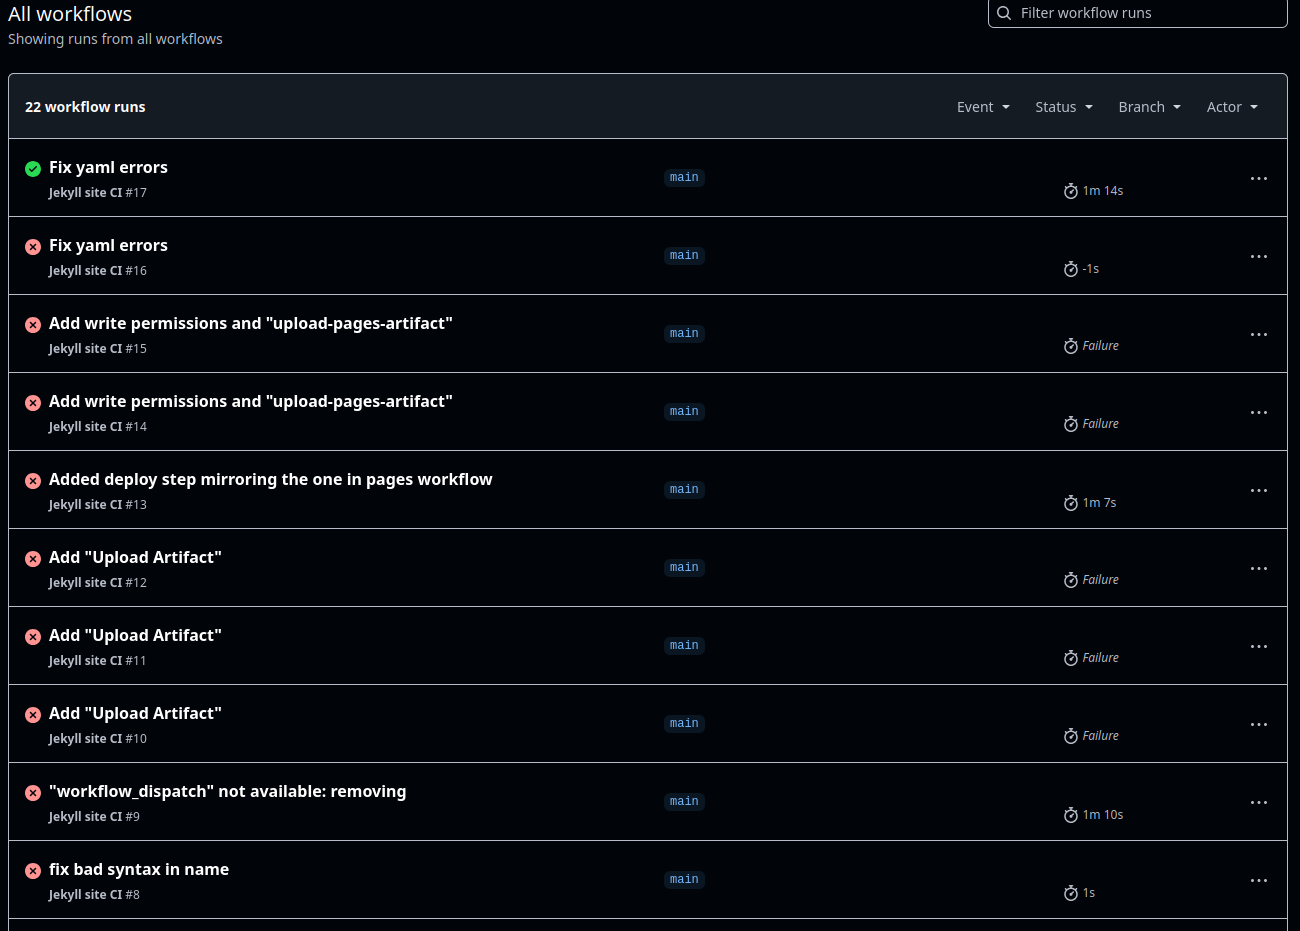The image size is (1300, 931).
Task: Click the red failure icon beside run #16
Action: point(32,246)
